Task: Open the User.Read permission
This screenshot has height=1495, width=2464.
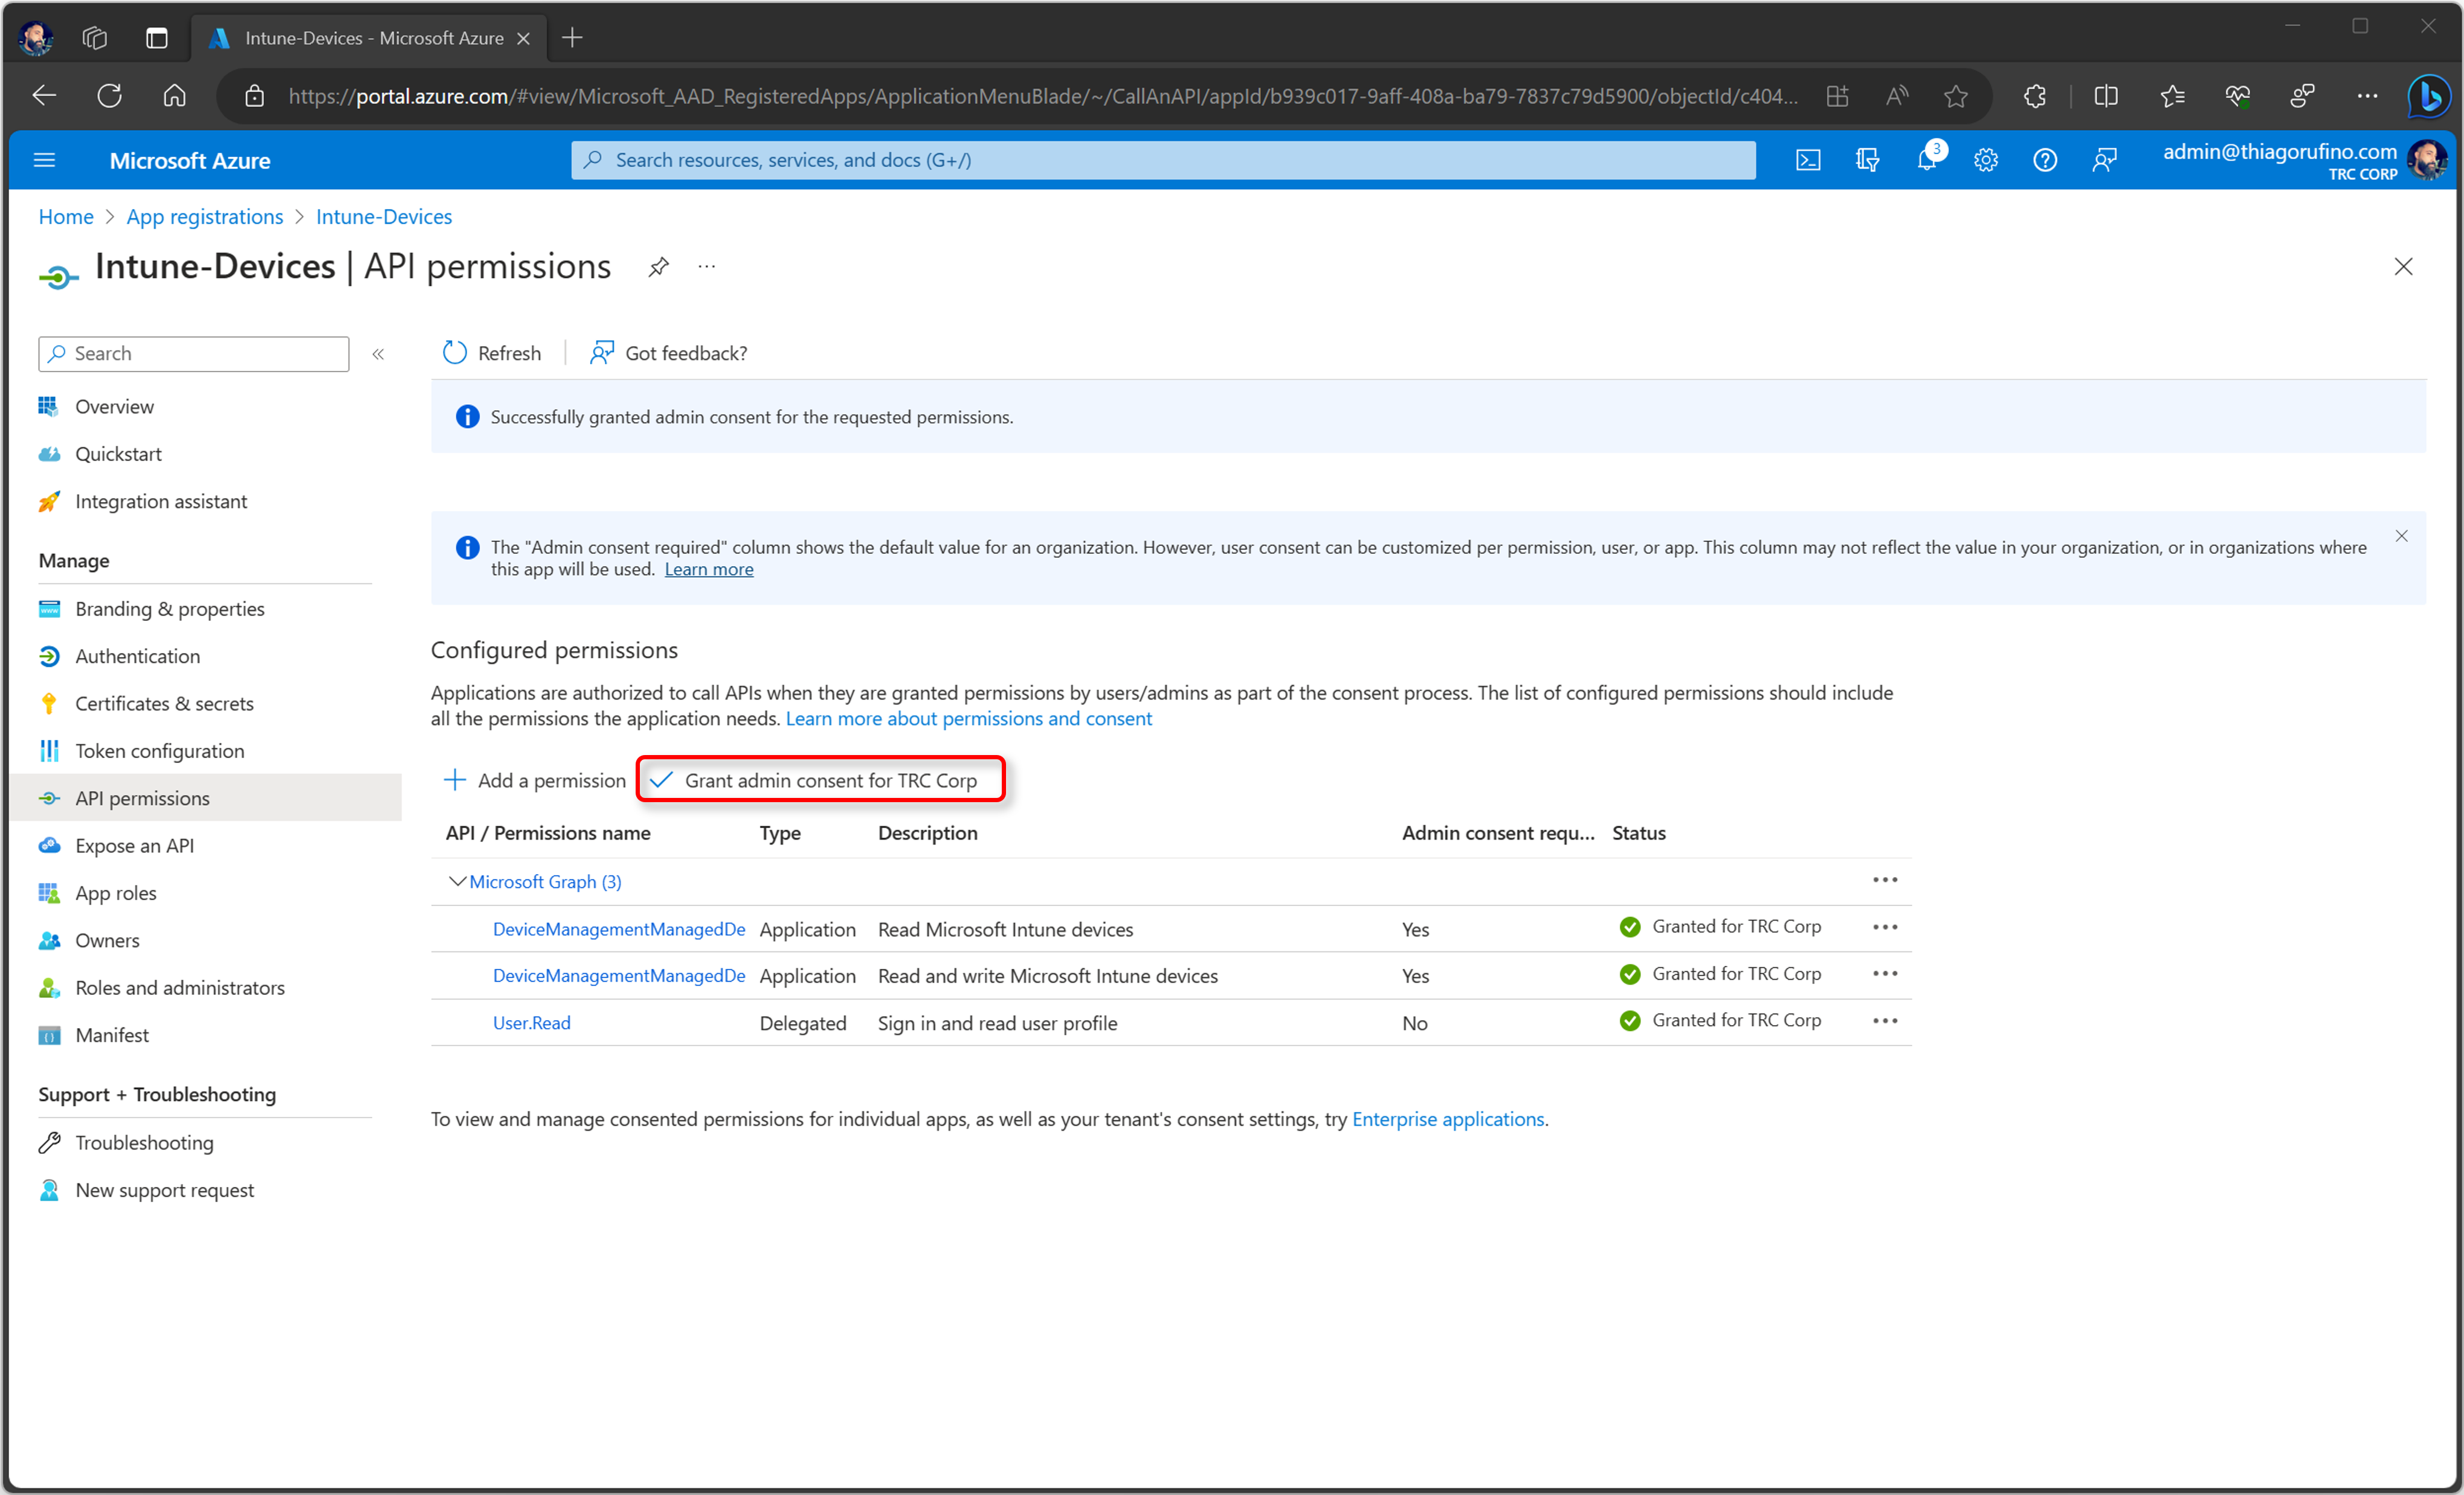Action: tap(531, 1022)
